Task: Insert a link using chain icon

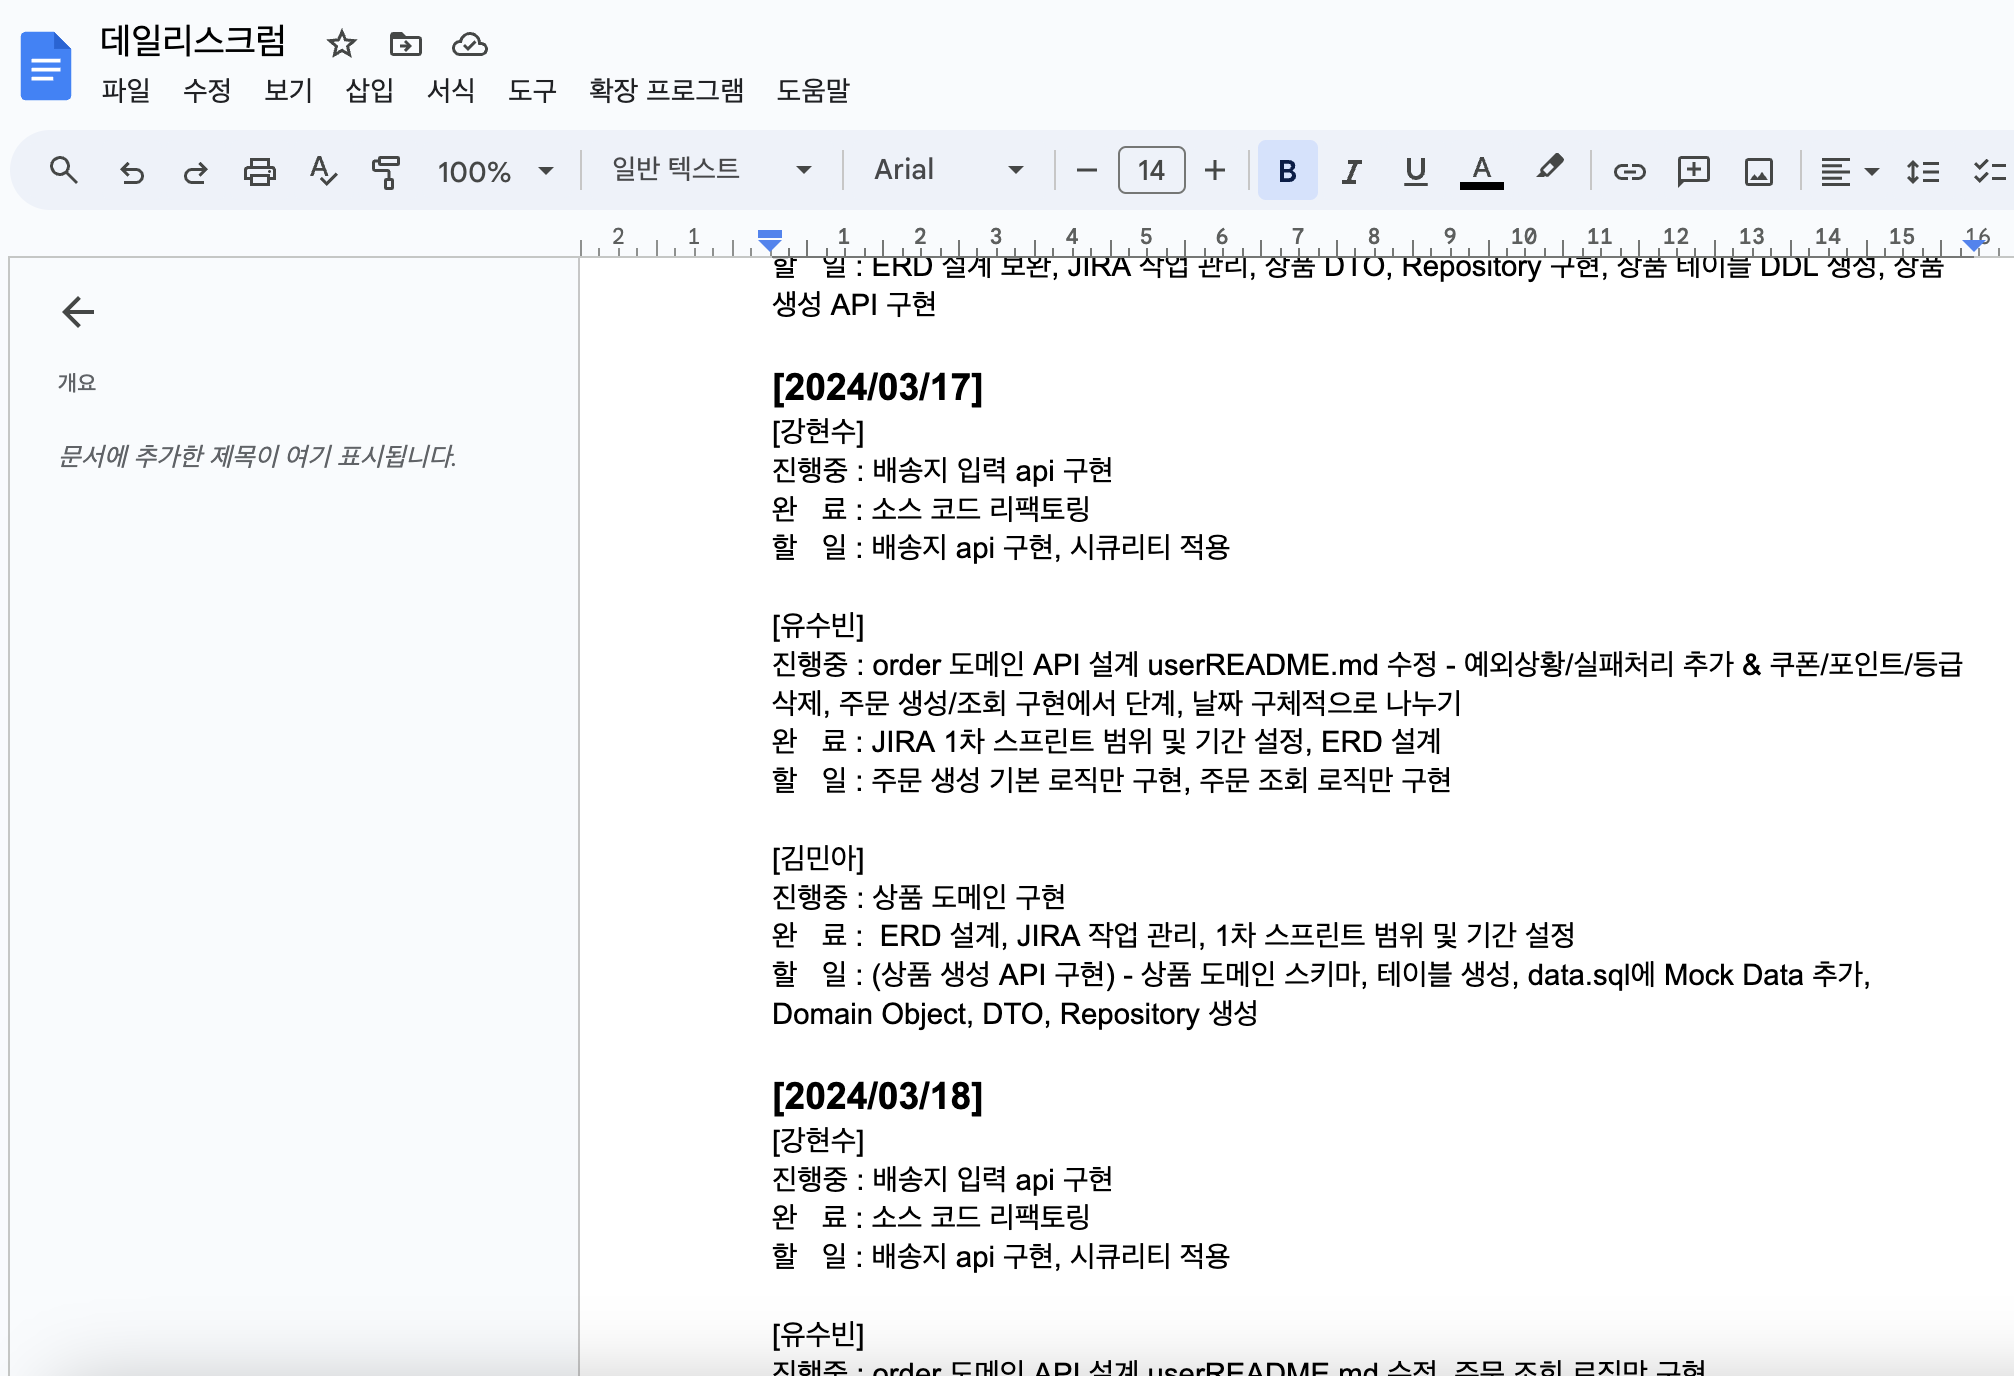Action: click(x=1629, y=171)
